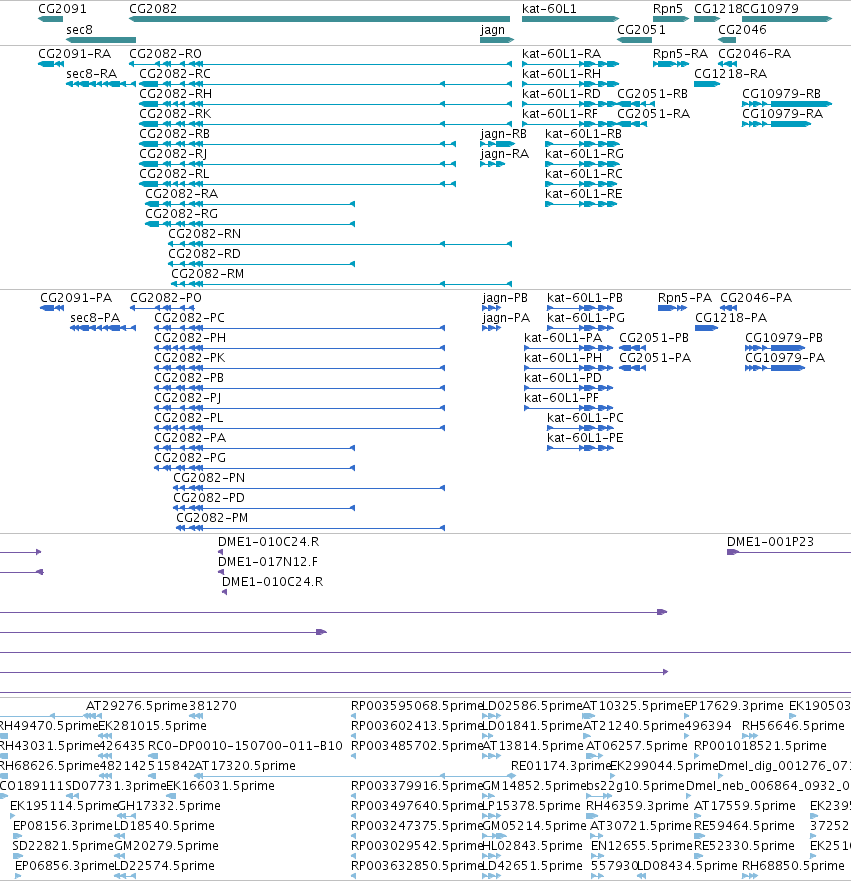Click protein Rpn5-PA label
Viewport: 851px width, 881px height.
click(685, 298)
